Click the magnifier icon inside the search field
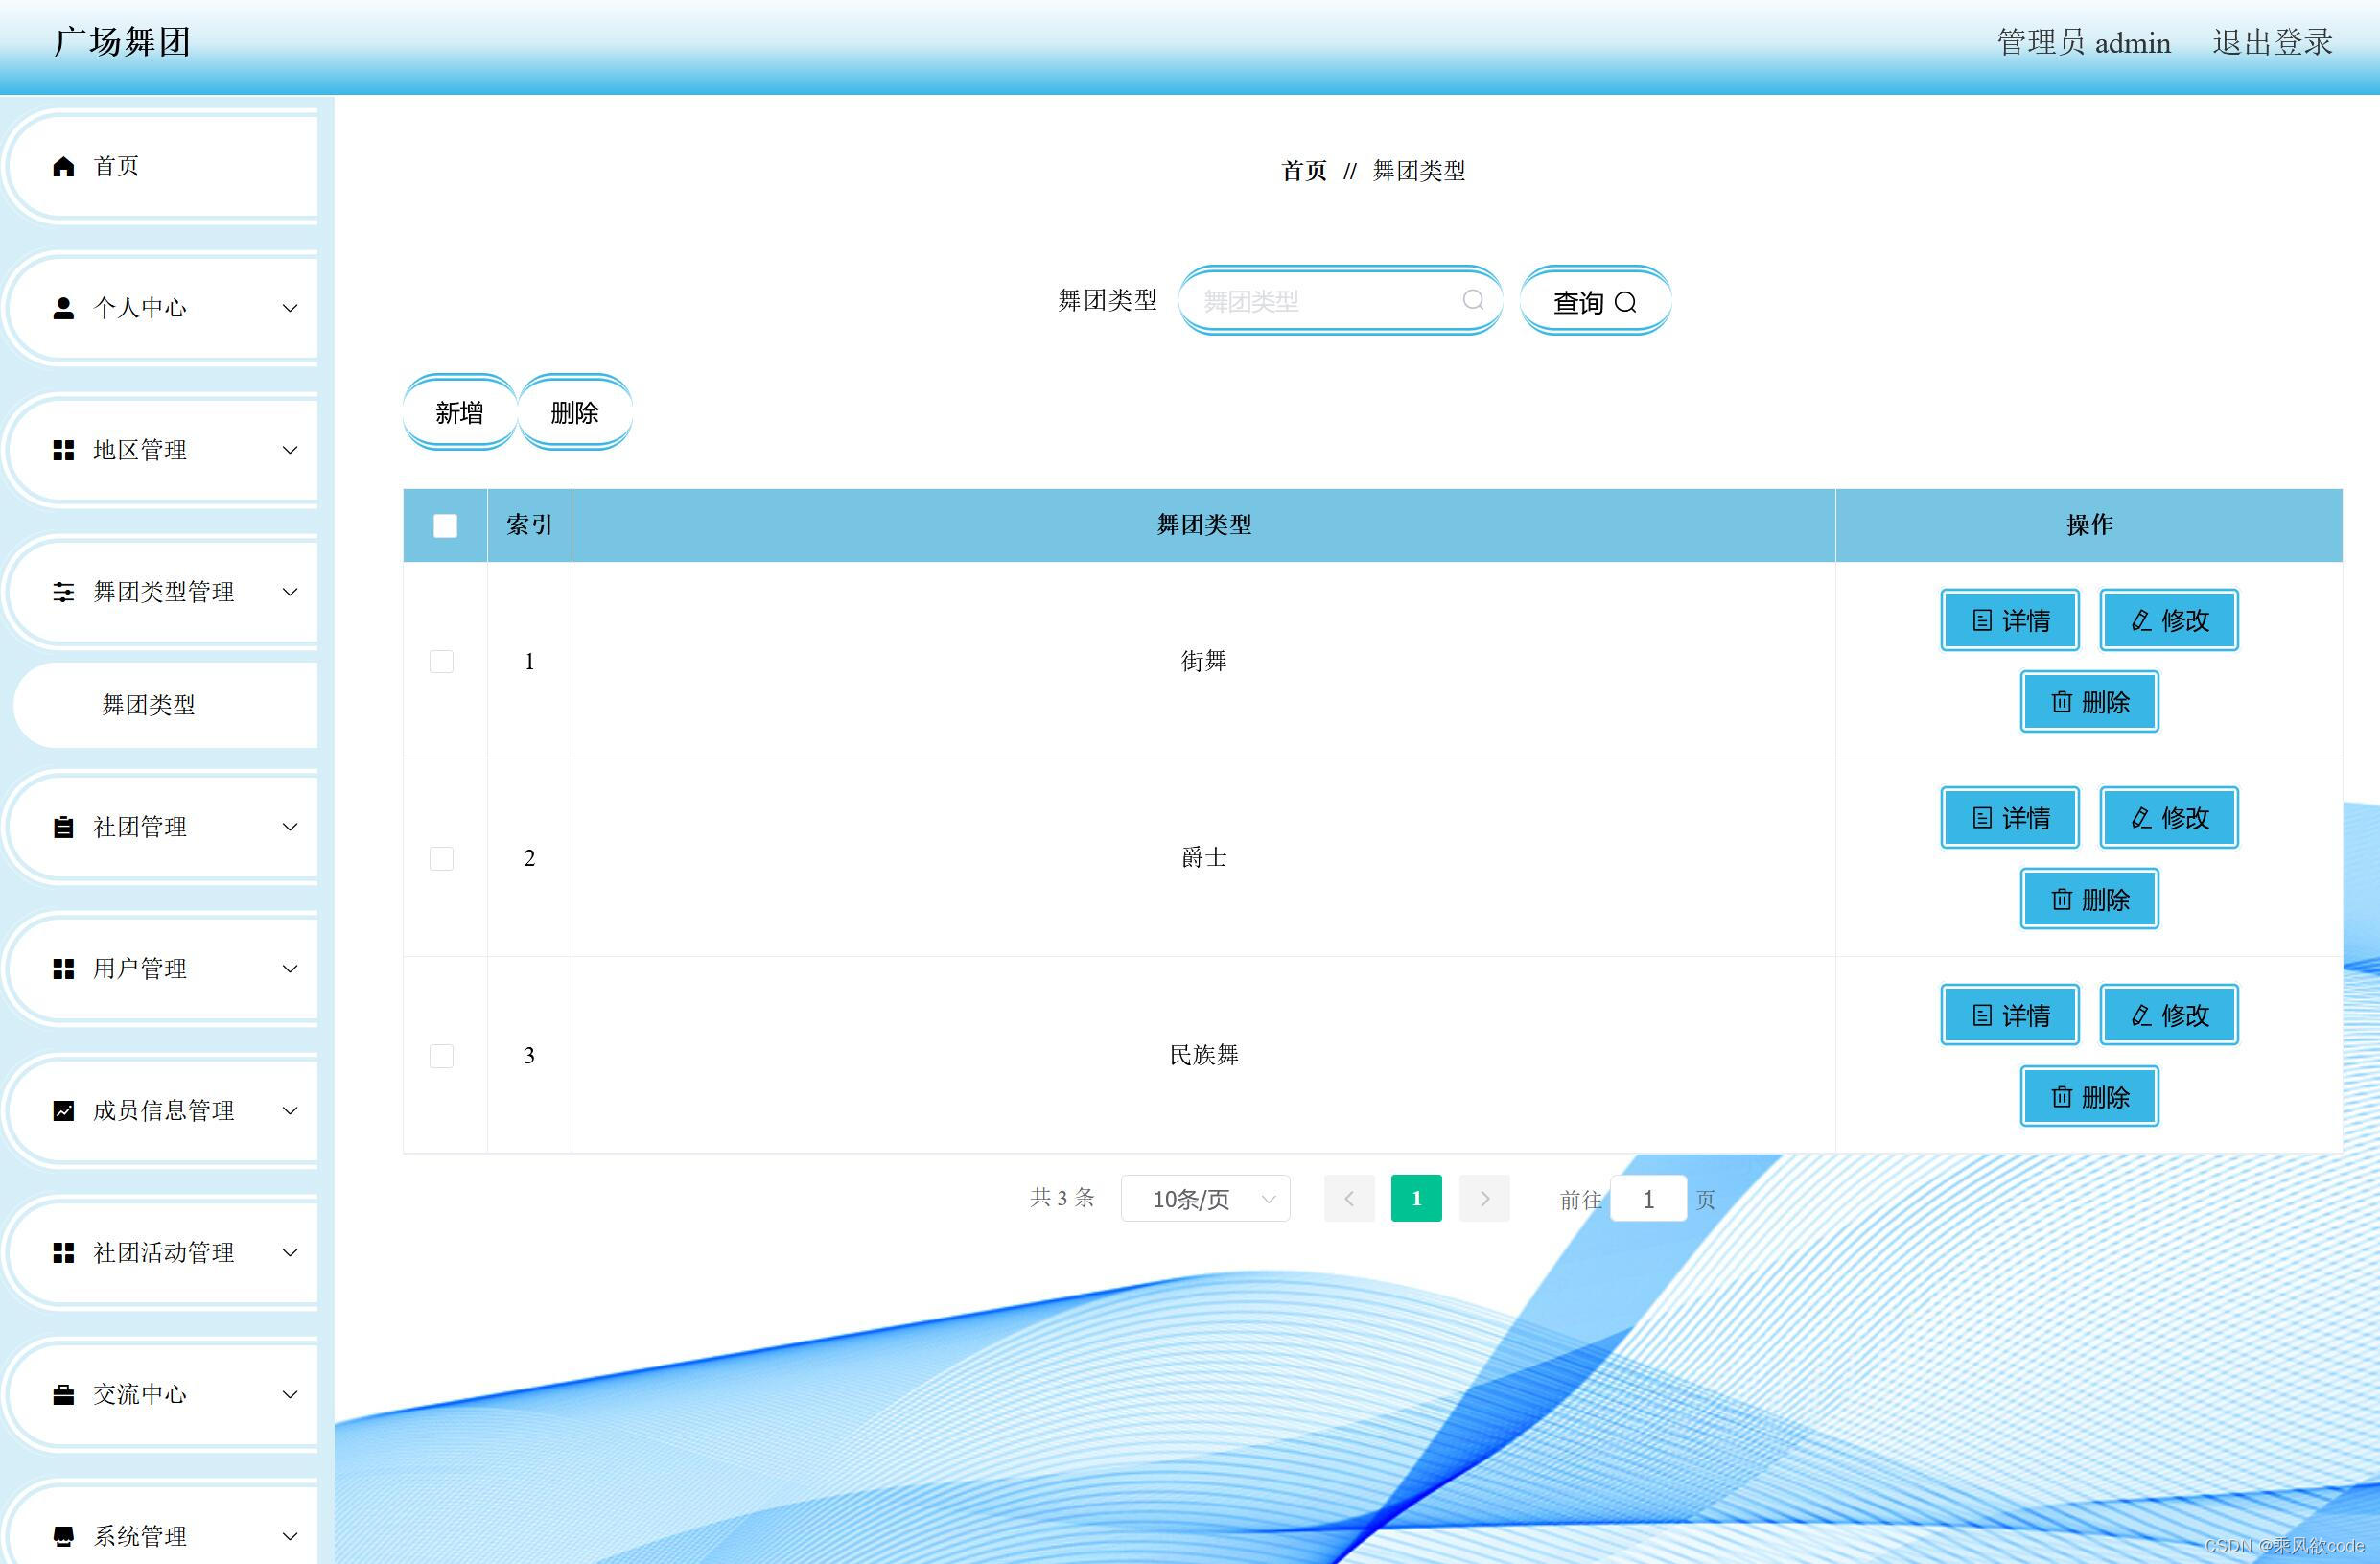 1473,299
